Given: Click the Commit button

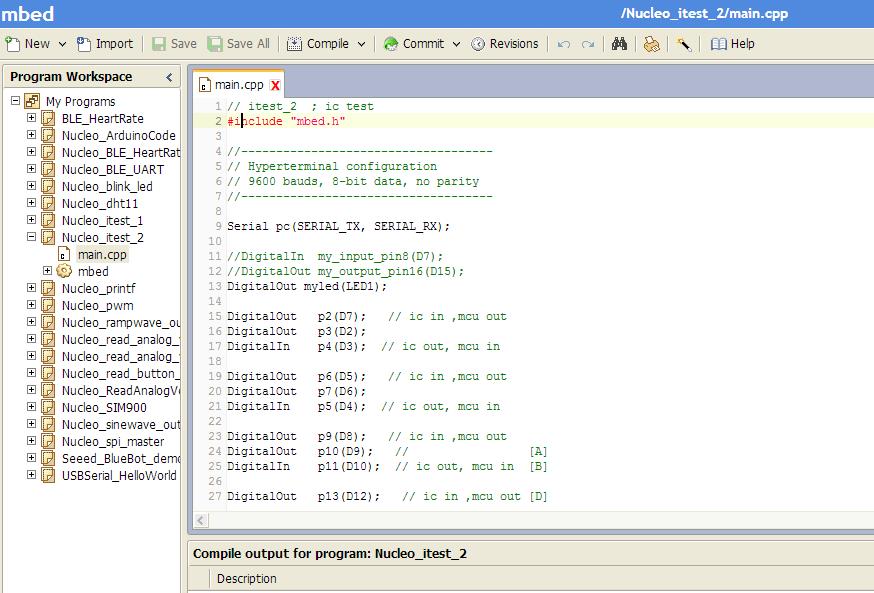Looking at the screenshot, I should pos(414,44).
